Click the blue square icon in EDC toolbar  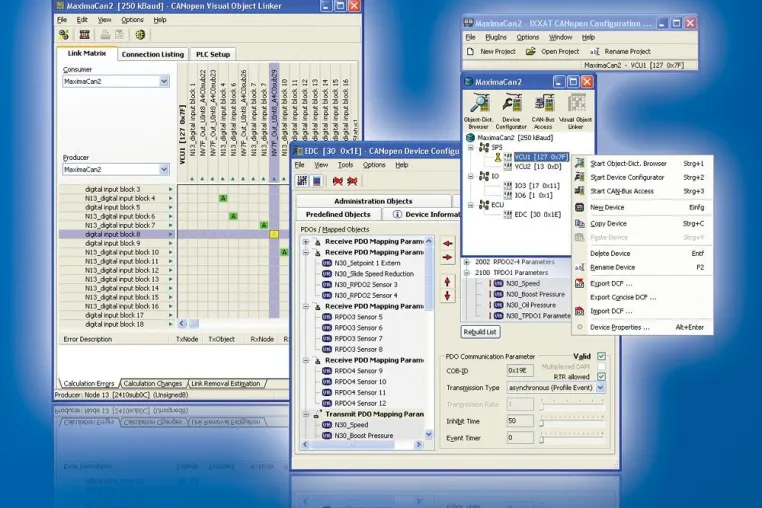(x=317, y=181)
